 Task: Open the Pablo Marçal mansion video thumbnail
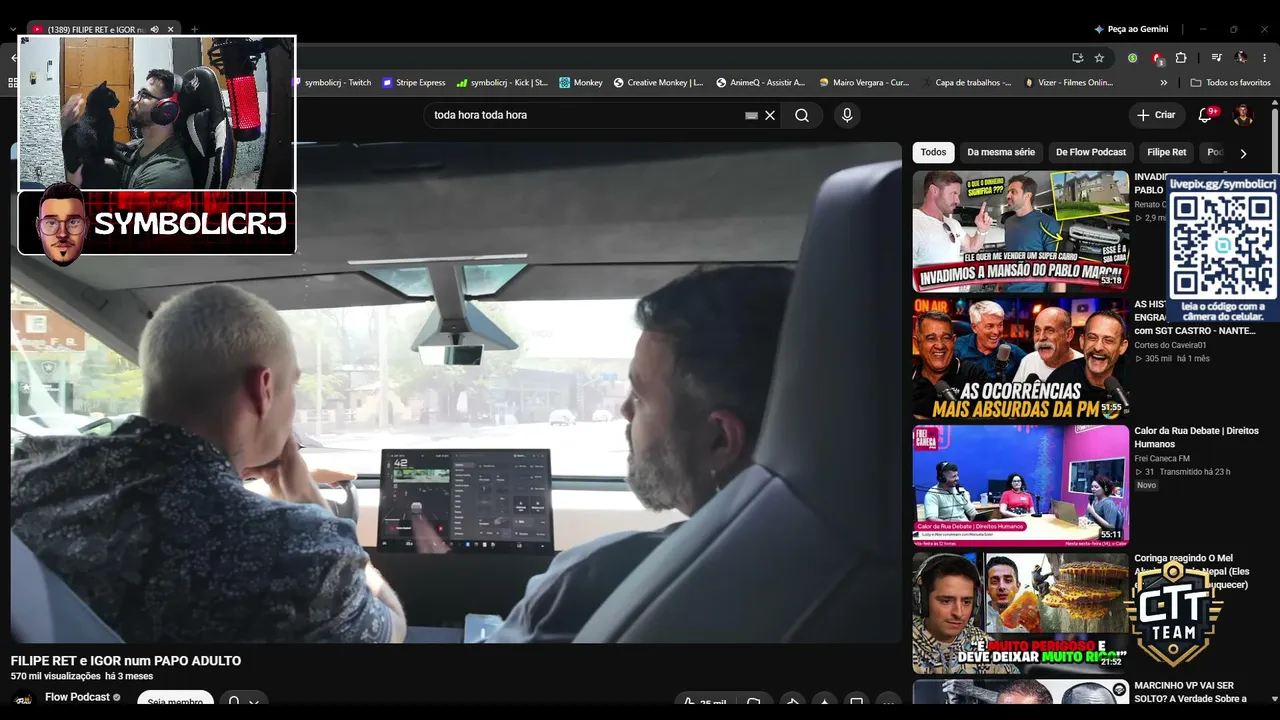[1020, 231]
